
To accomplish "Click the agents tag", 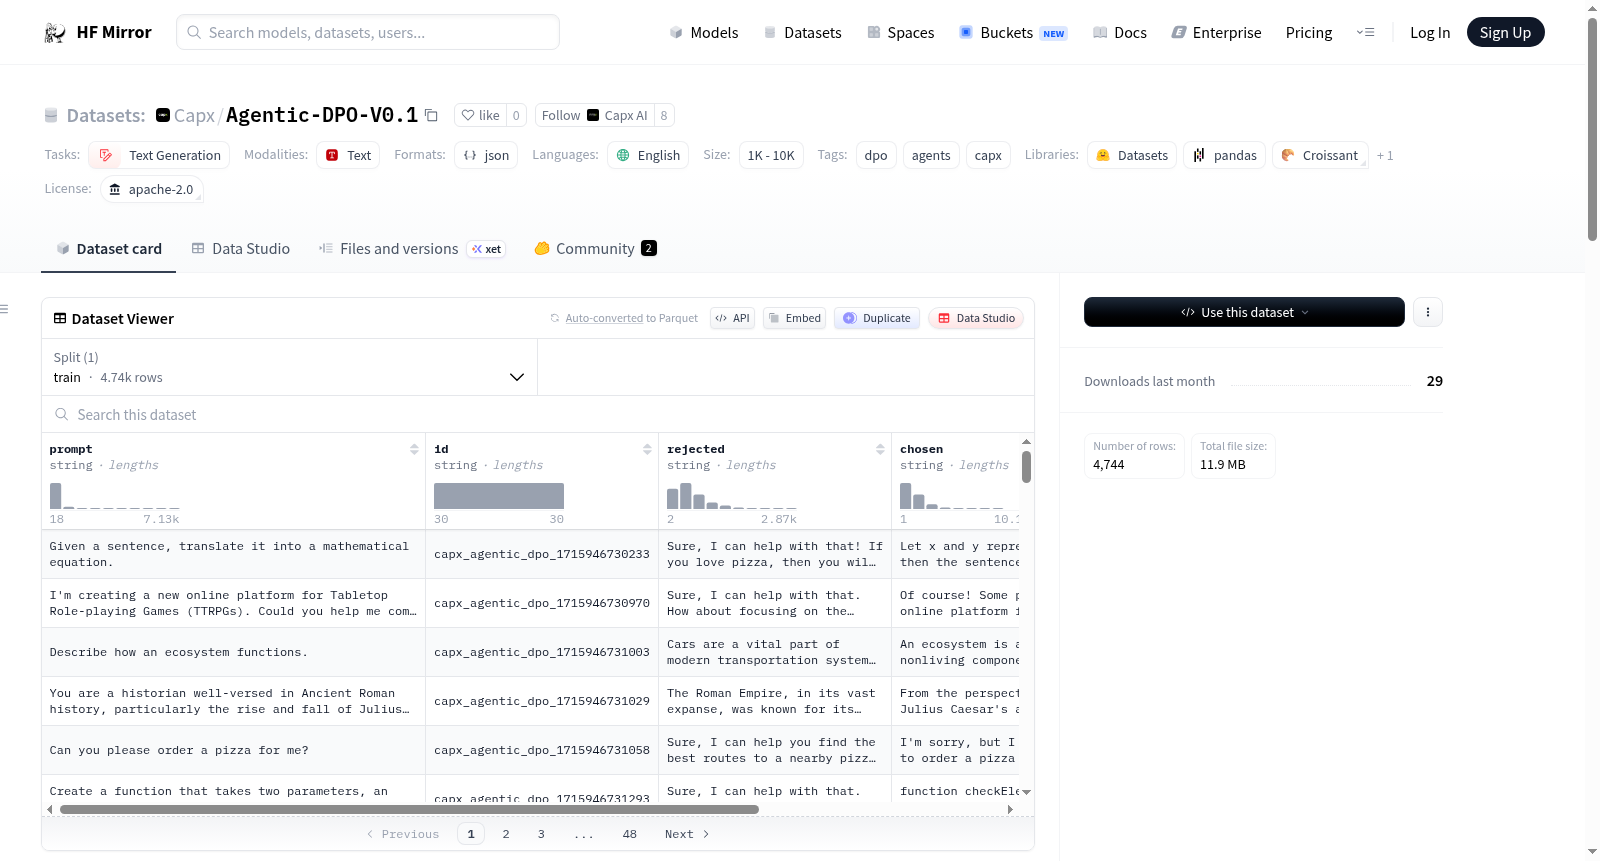I will click(931, 155).
